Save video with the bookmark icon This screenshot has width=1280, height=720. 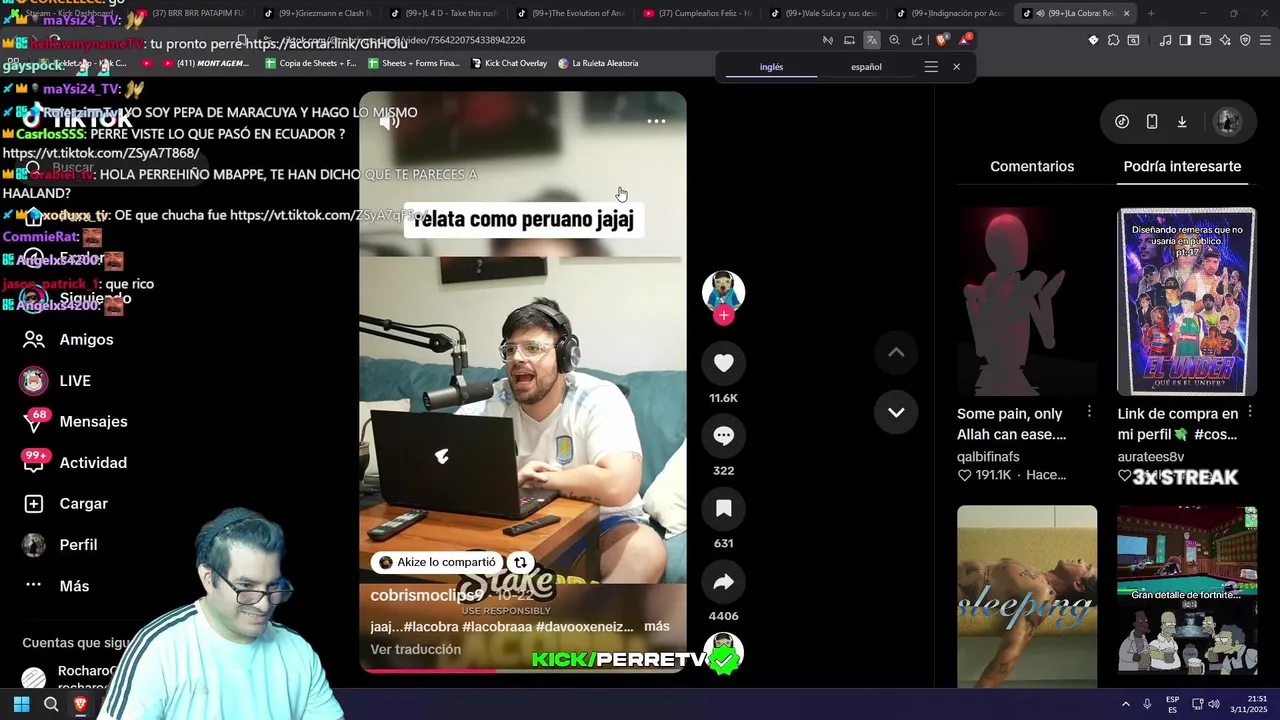[723, 509]
